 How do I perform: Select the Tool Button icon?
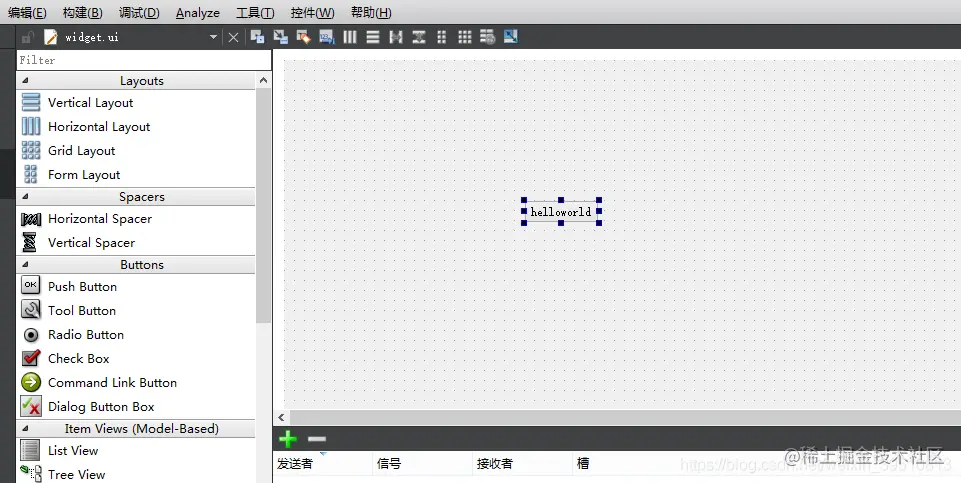(31, 310)
